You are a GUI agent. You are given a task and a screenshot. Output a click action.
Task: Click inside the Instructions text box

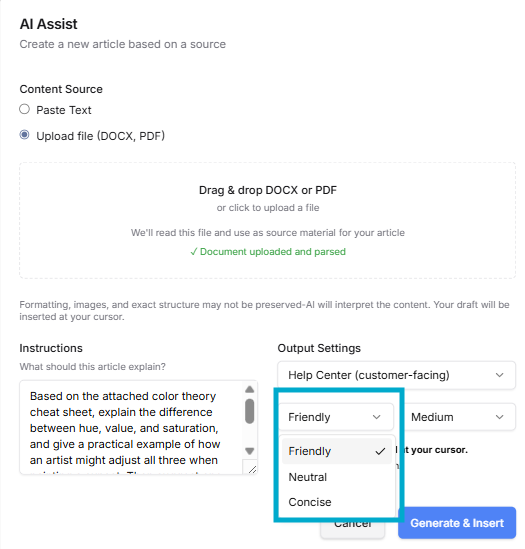click(131, 428)
